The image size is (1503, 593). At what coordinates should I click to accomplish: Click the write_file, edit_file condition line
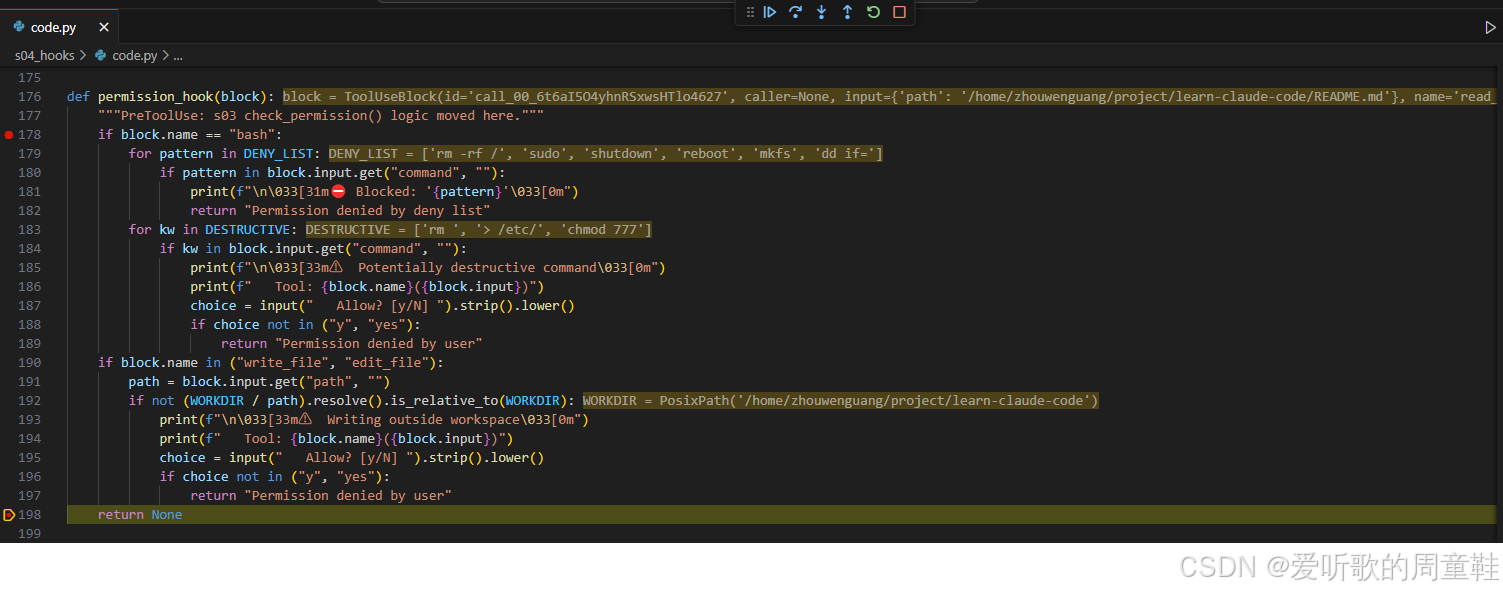point(270,362)
